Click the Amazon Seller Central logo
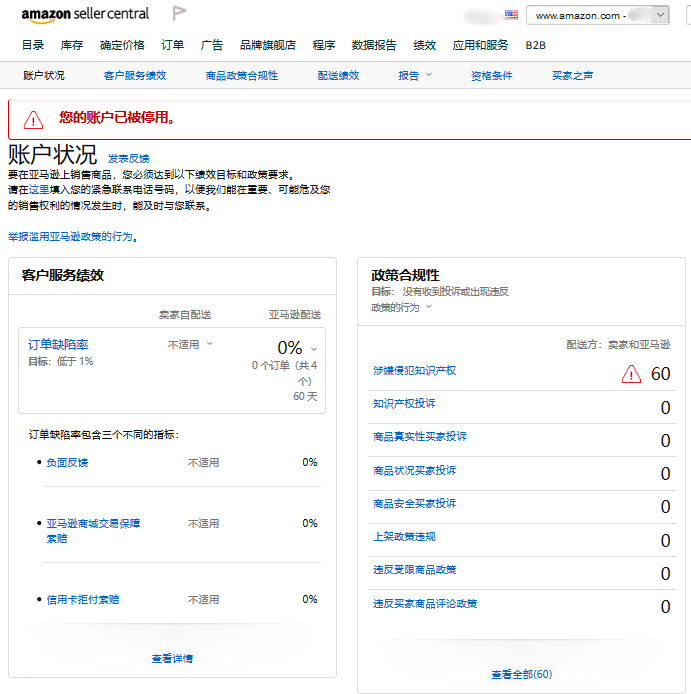Viewport: 691px width, 694px height. tap(85, 14)
